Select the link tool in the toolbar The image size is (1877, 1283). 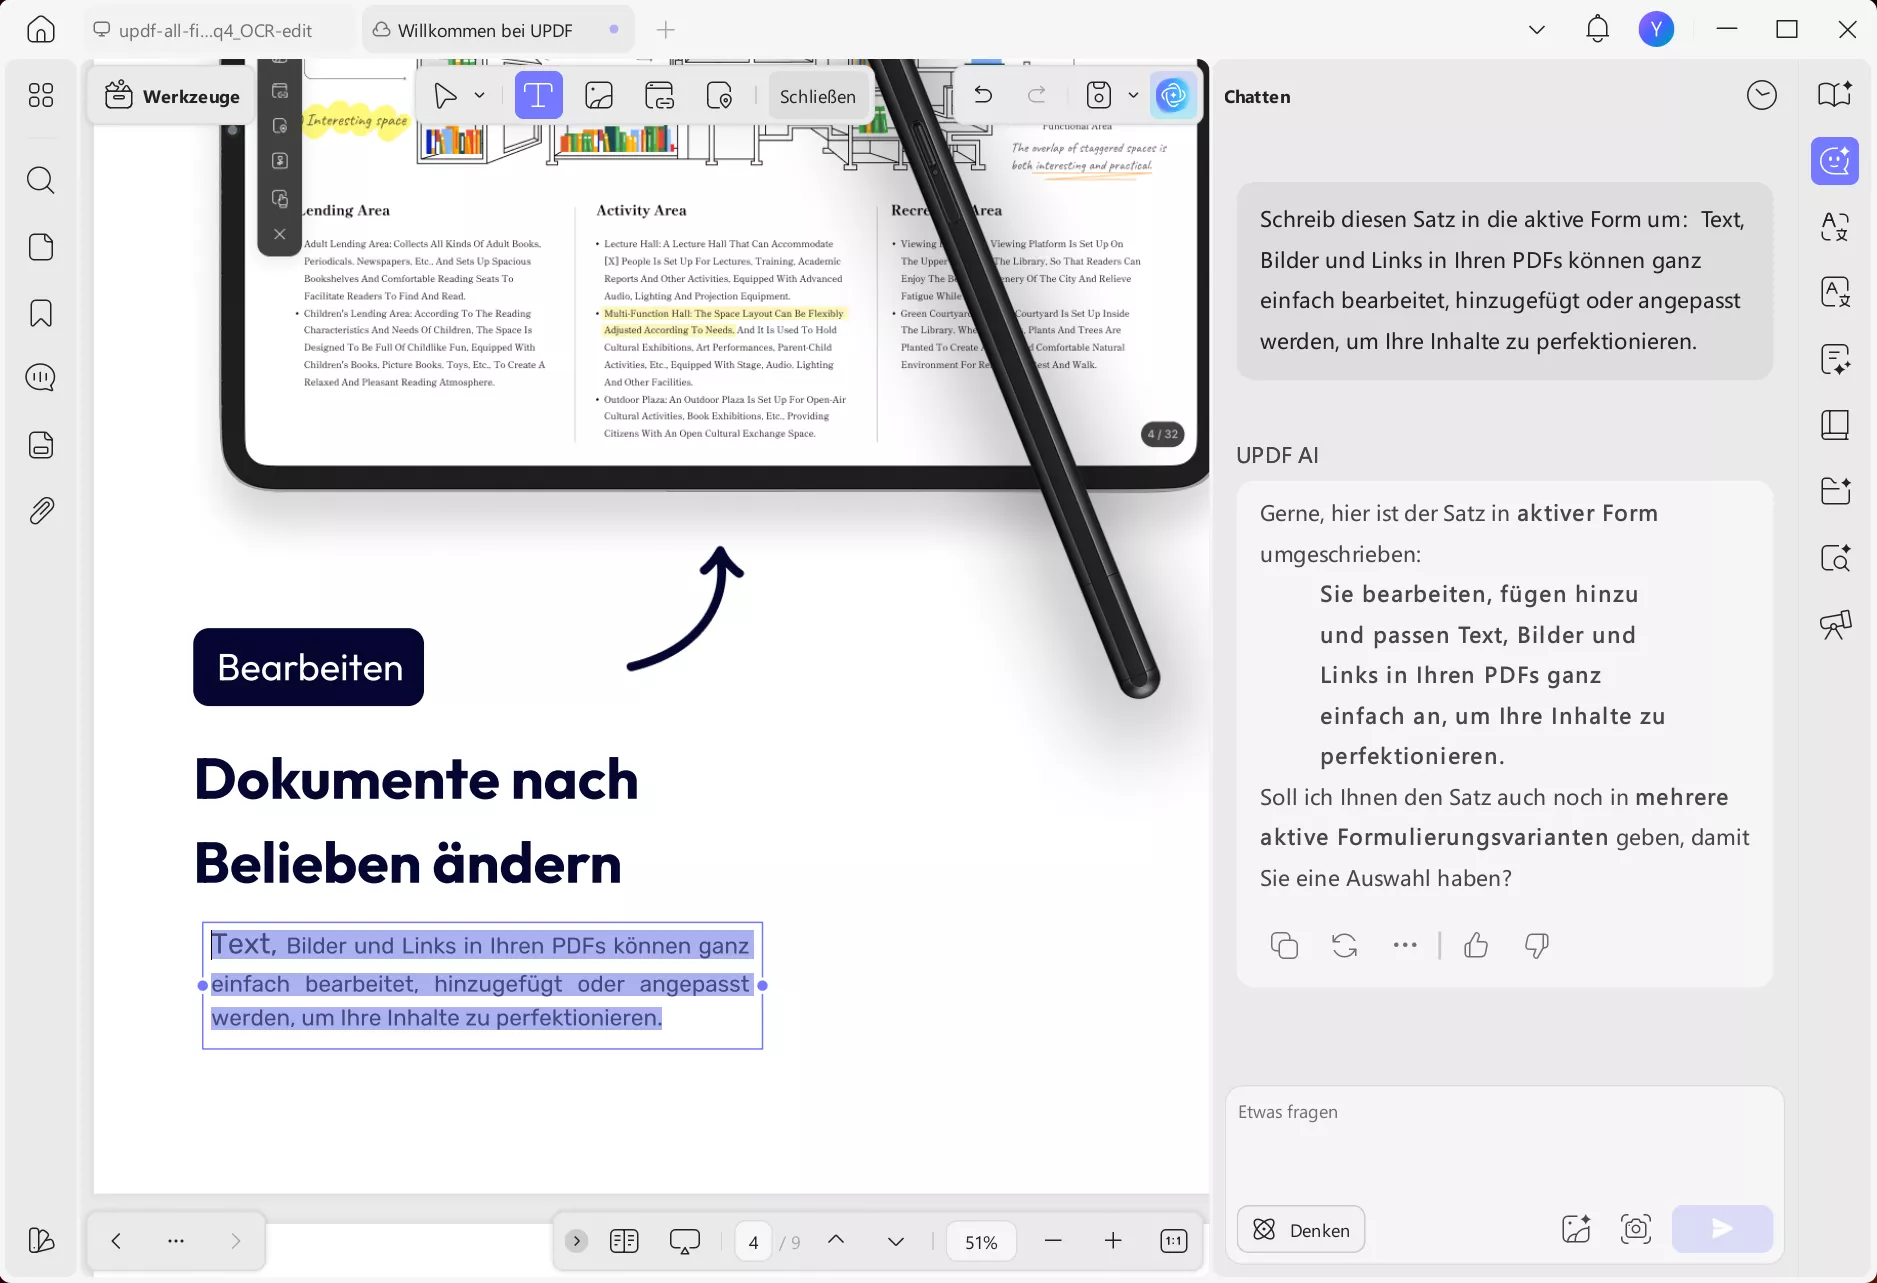pyautogui.click(x=659, y=95)
